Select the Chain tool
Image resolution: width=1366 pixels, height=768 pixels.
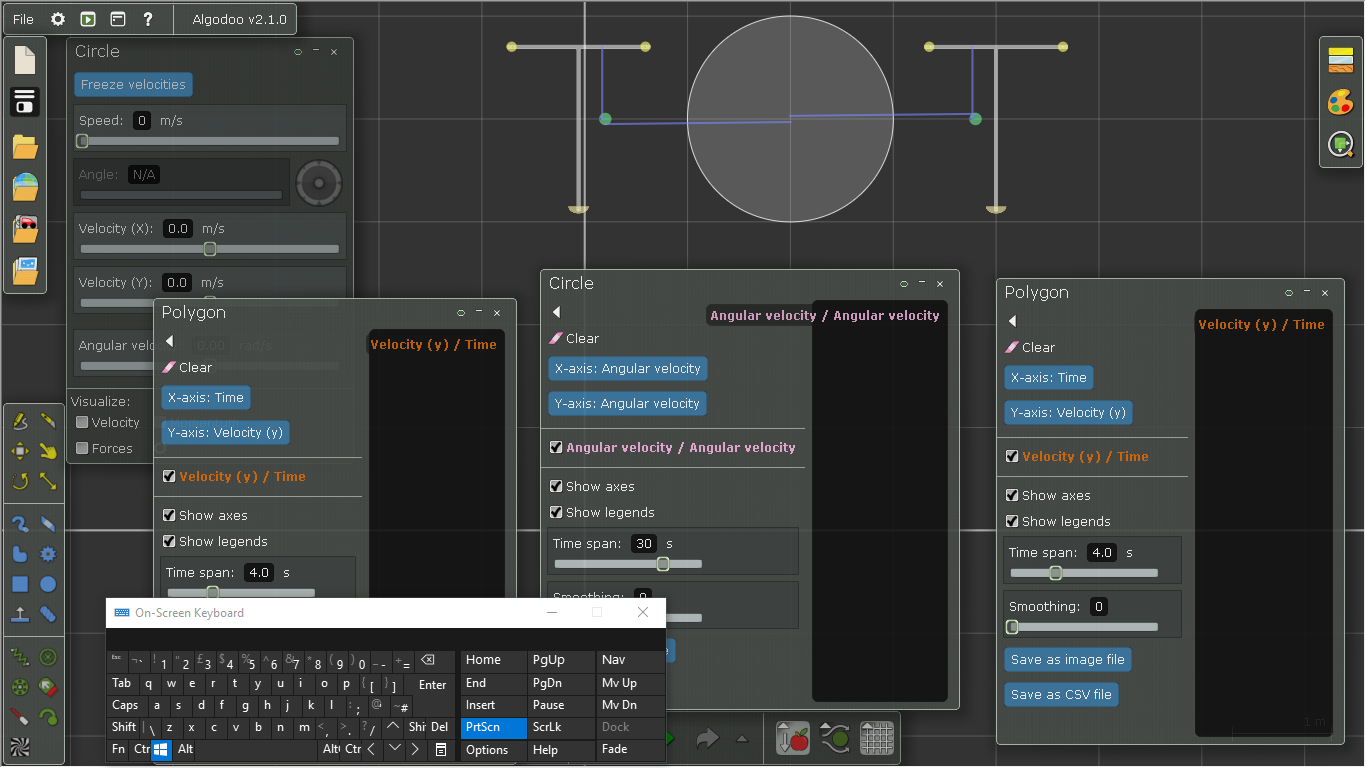[x=47, y=614]
